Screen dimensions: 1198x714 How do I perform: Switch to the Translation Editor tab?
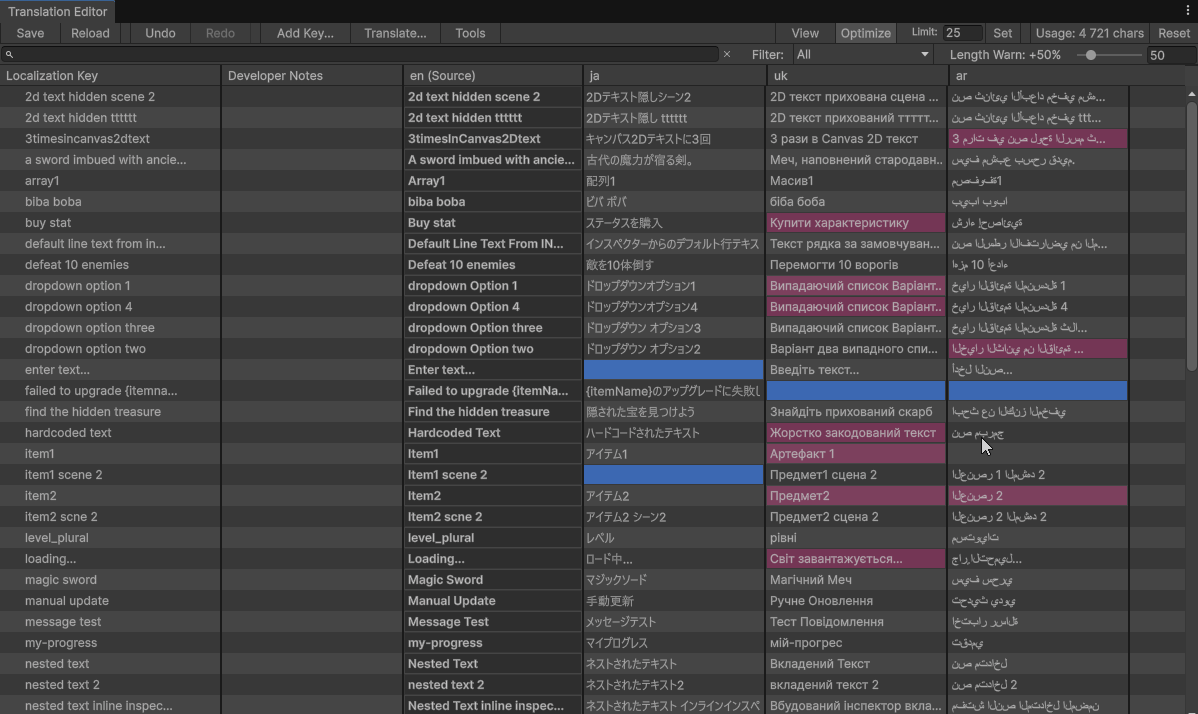coord(57,12)
